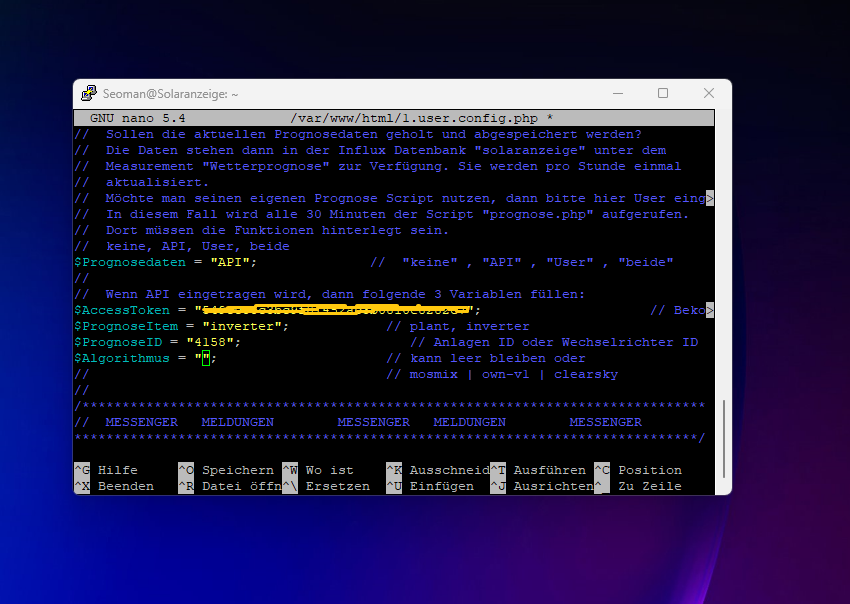Click the ^K Ausschneiden shortcut
The height and width of the screenshot is (604, 850).
tap(436, 470)
